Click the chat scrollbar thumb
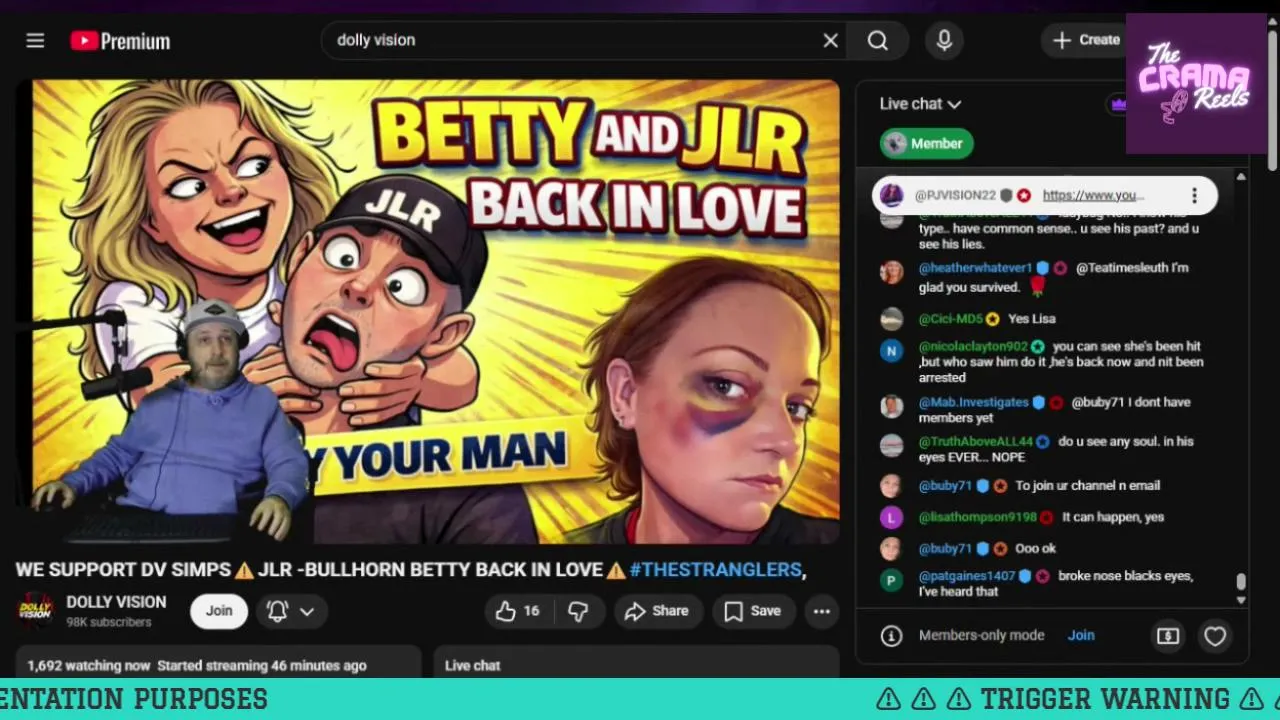 1241,582
